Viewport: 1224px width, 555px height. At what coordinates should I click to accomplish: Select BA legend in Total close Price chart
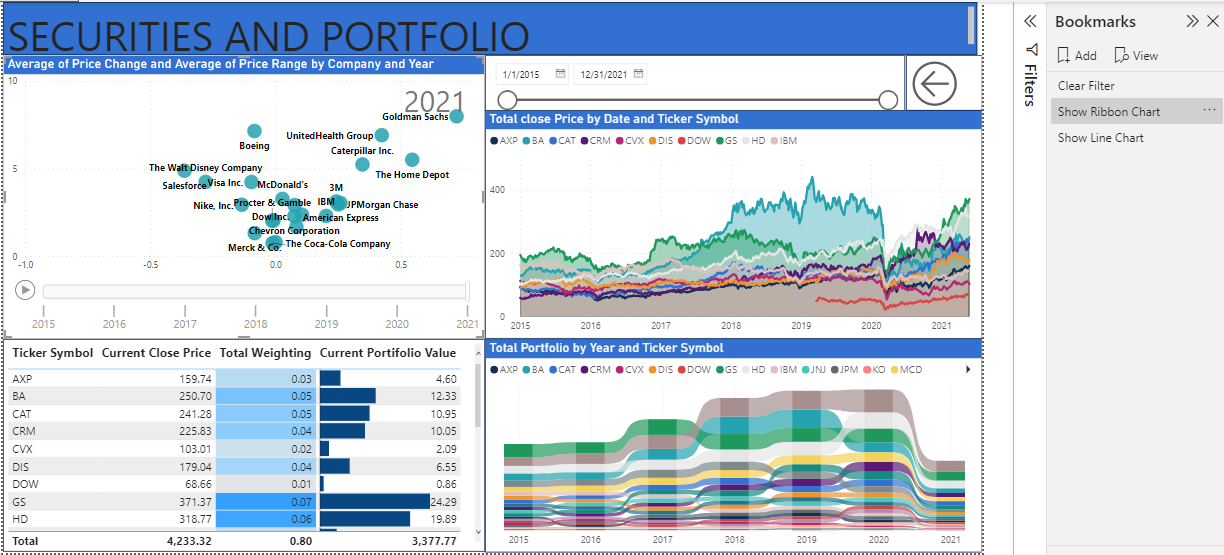(533, 141)
